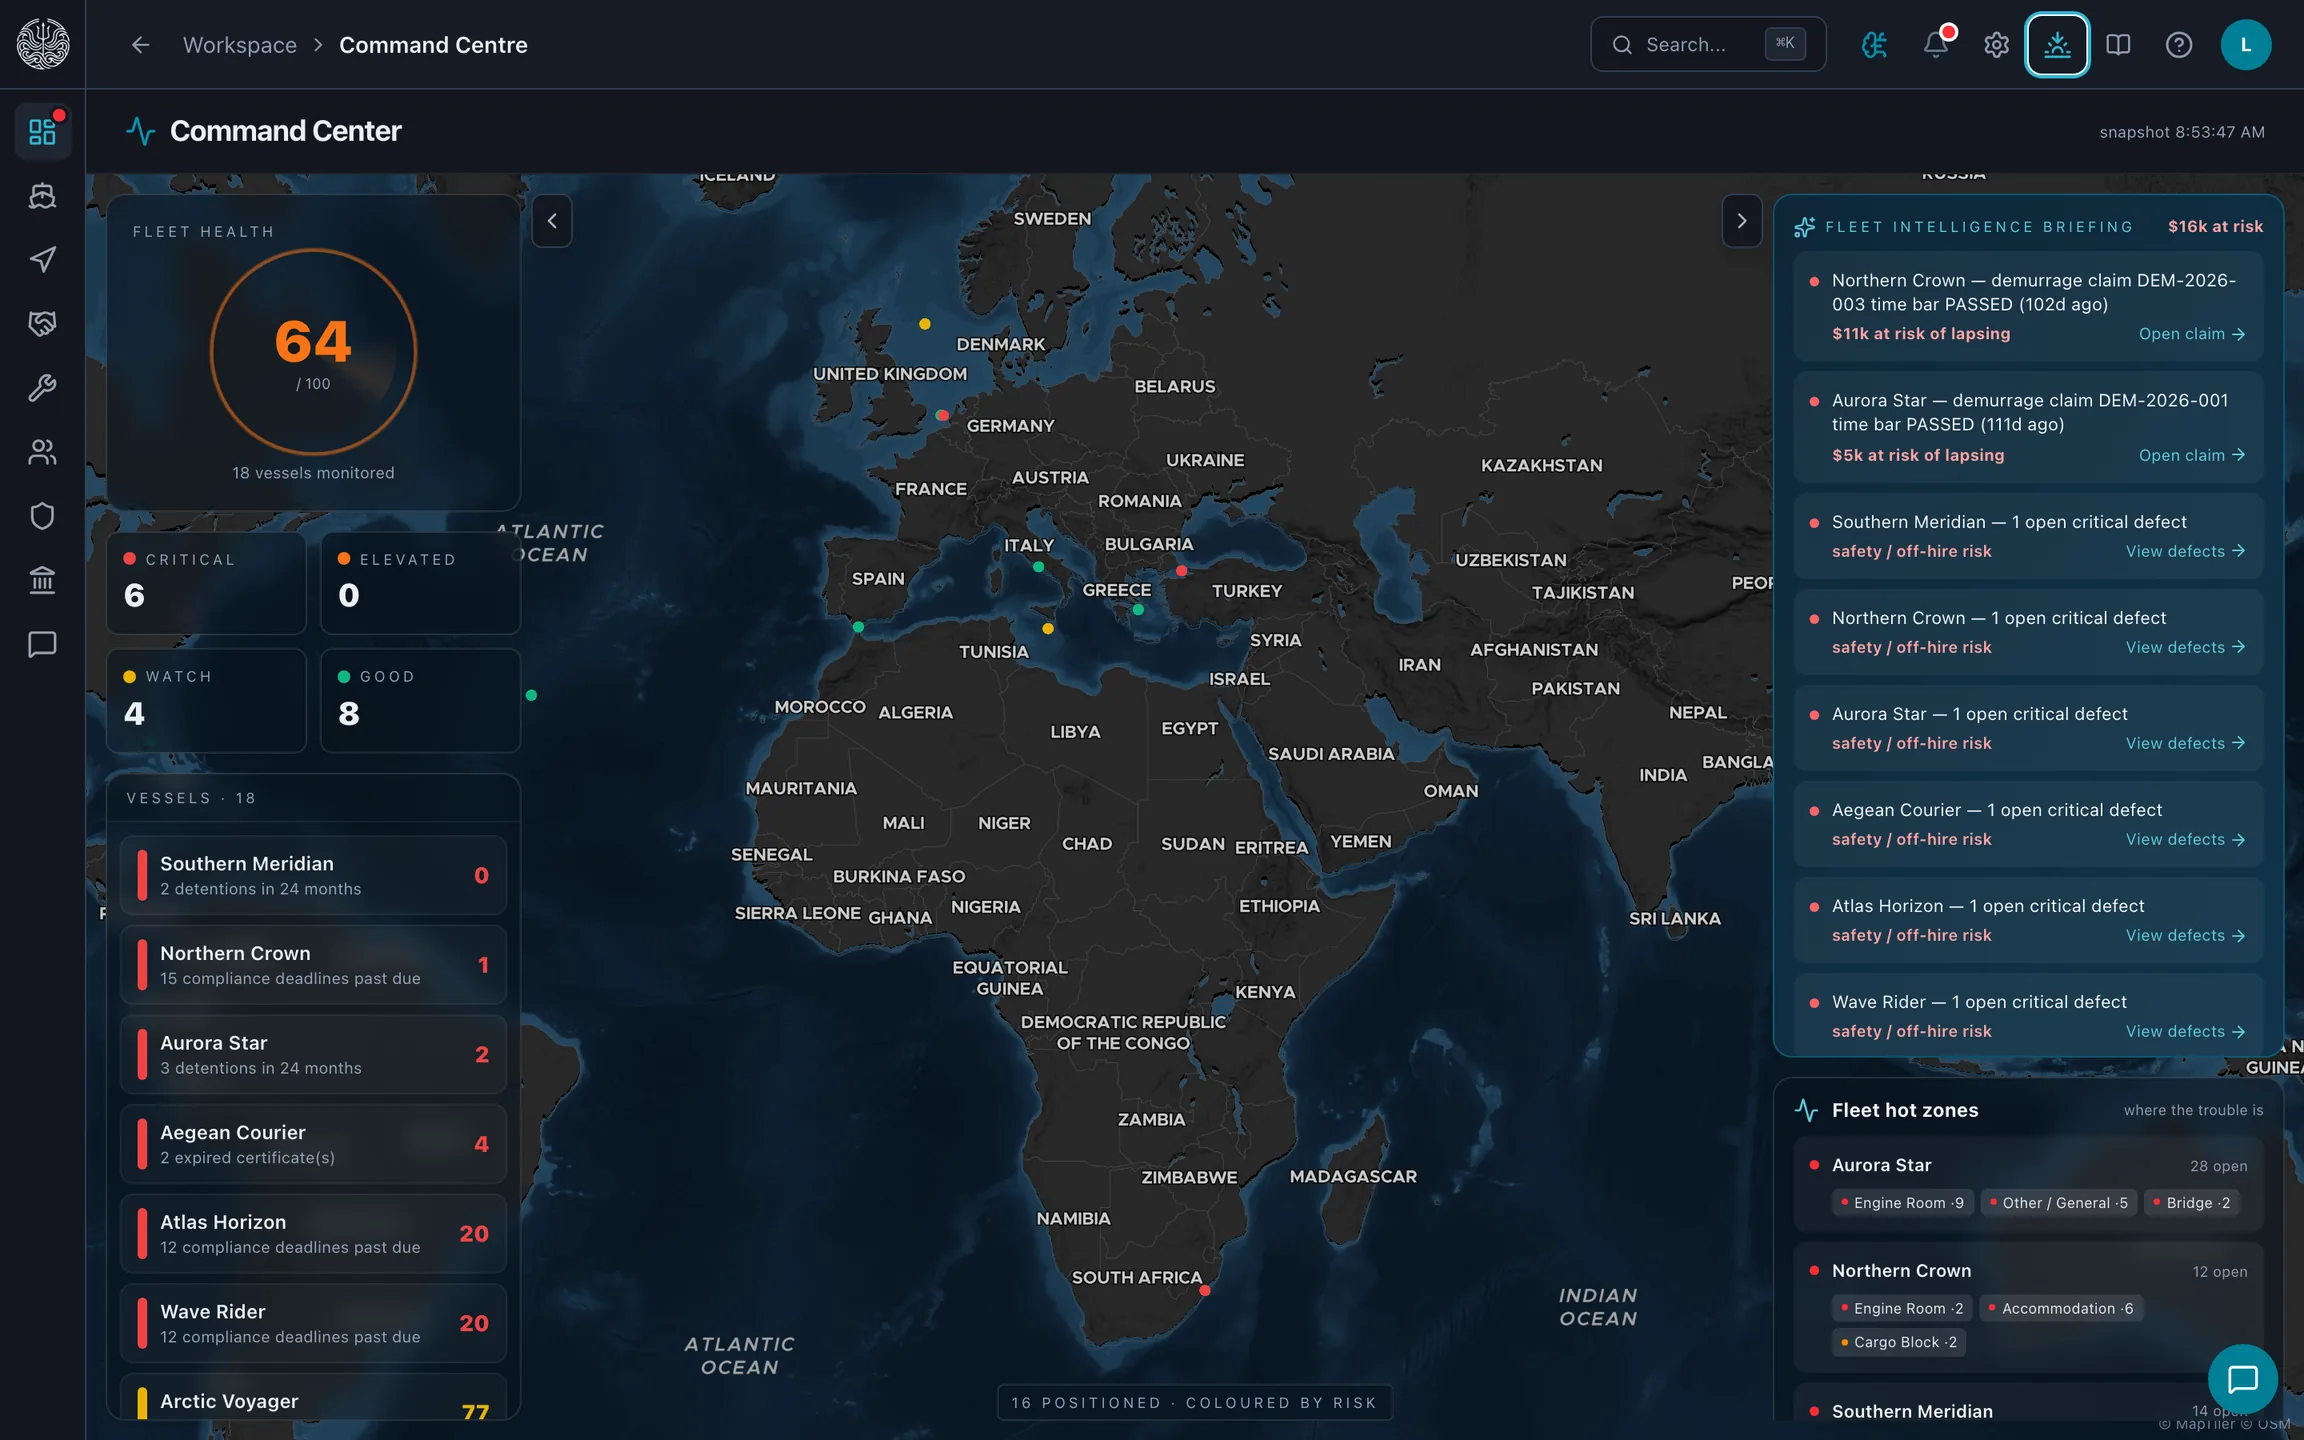Open the vessel/ship icon in the sidebar
2304x1440 pixels.
42,195
